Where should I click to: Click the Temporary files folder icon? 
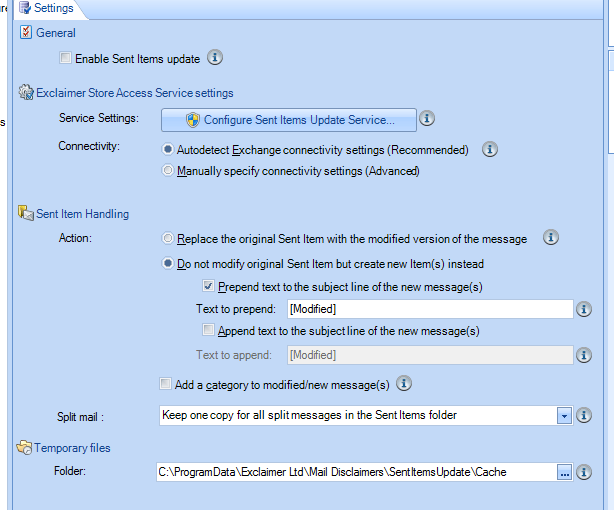(24, 447)
